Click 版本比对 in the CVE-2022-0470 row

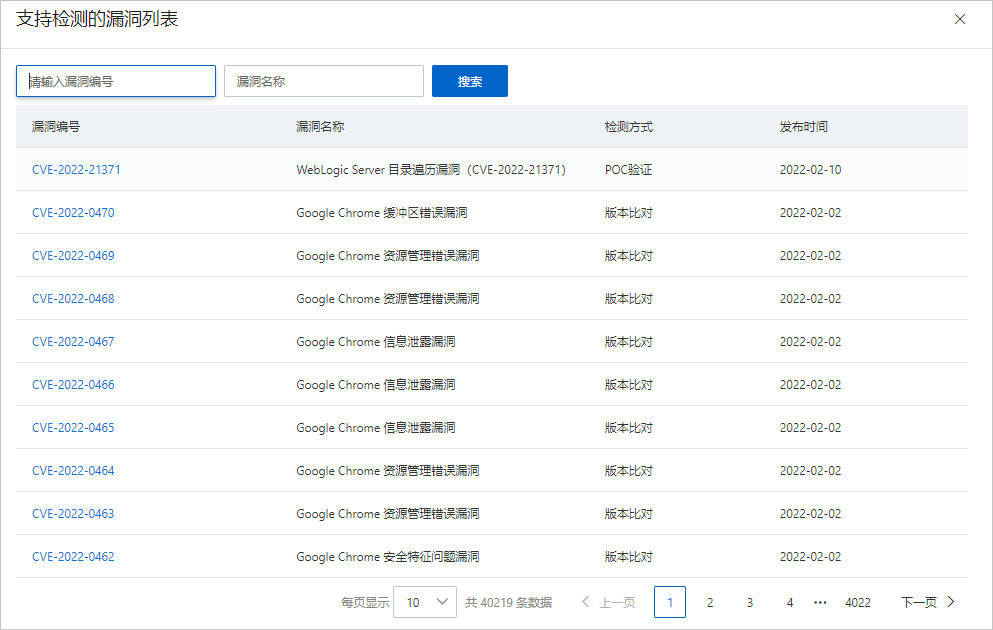628,213
